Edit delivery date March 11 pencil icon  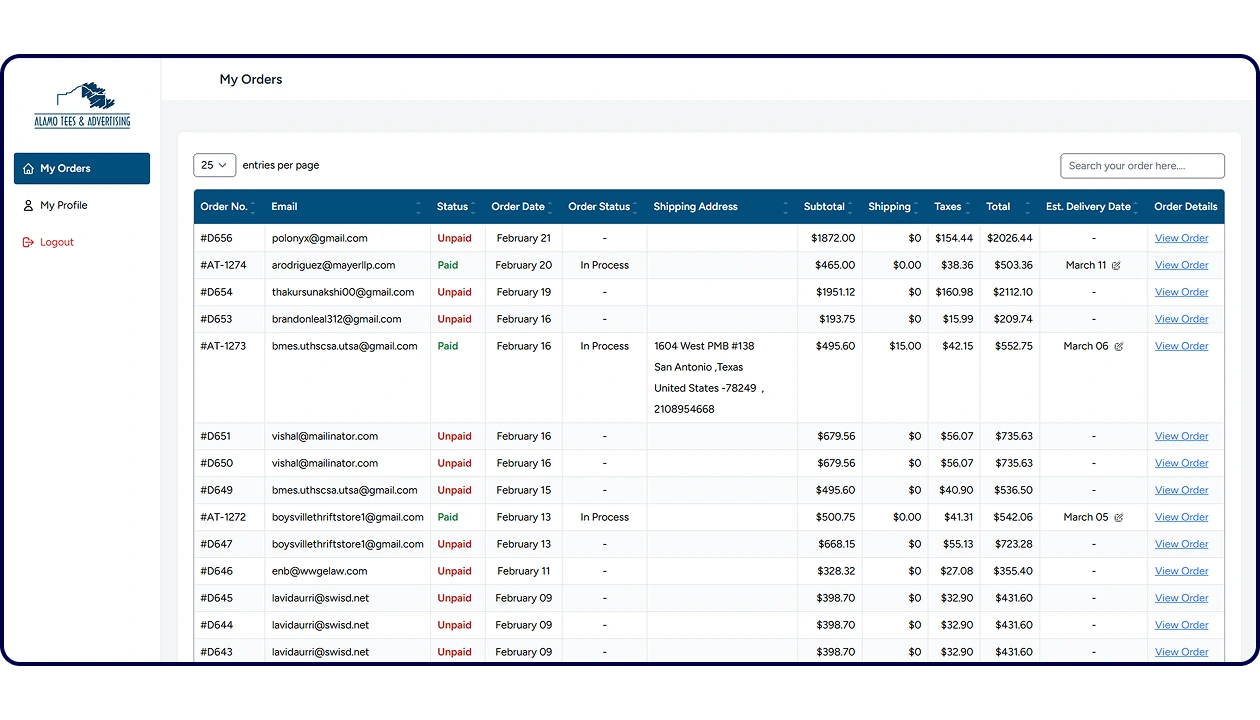1117,266
